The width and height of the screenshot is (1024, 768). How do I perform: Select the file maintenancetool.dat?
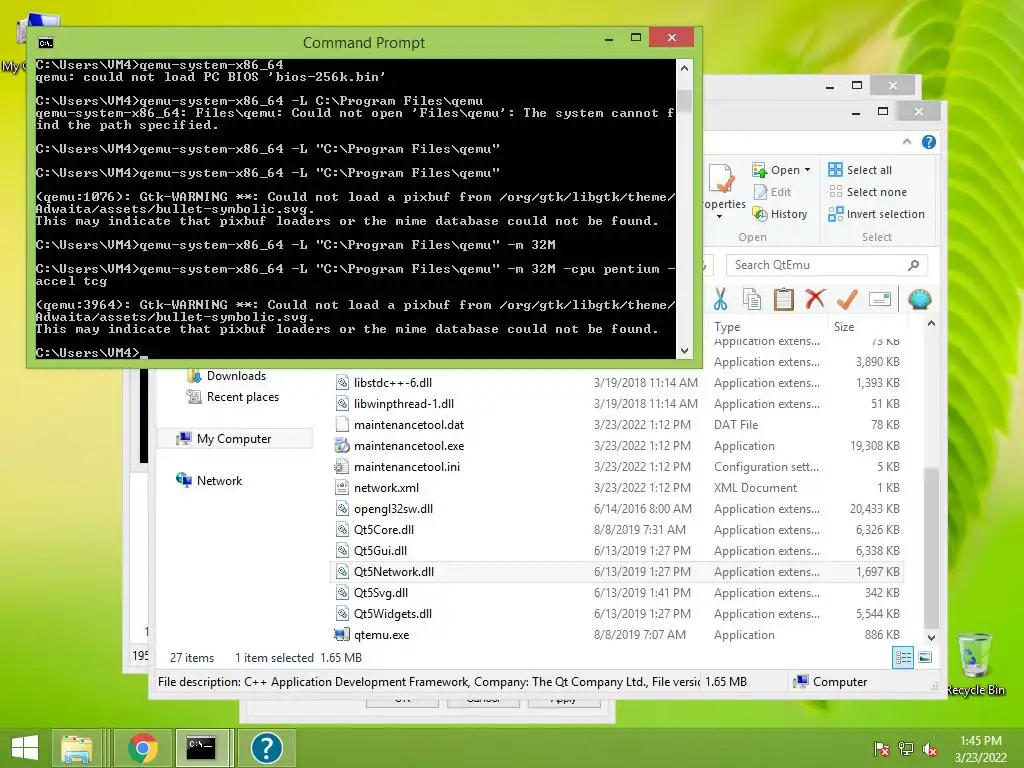click(x=409, y=424)
